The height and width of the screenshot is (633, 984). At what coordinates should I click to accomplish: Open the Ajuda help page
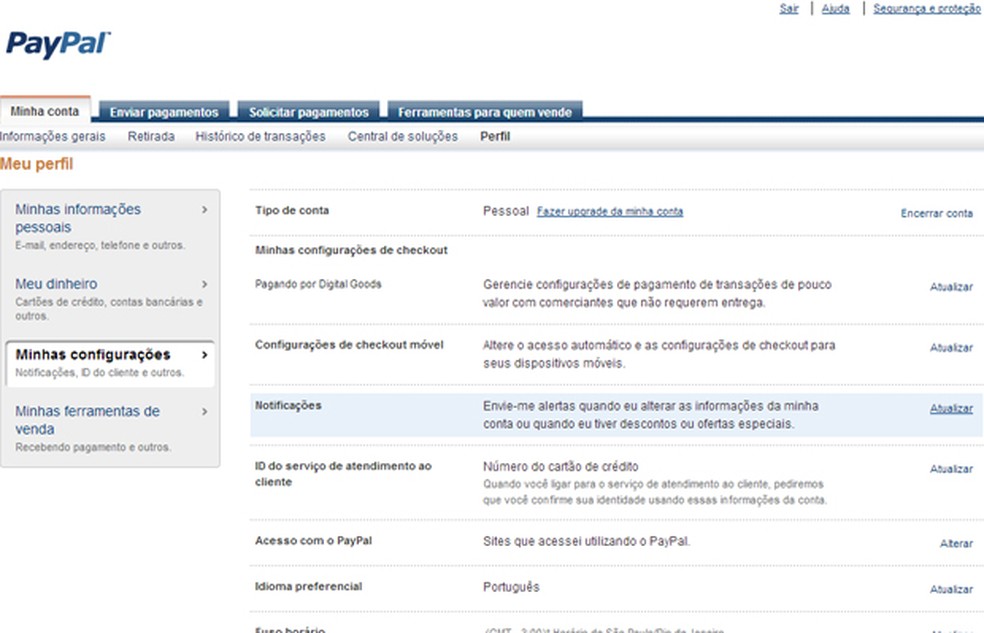pyautogui.click(x=835, y=8)
